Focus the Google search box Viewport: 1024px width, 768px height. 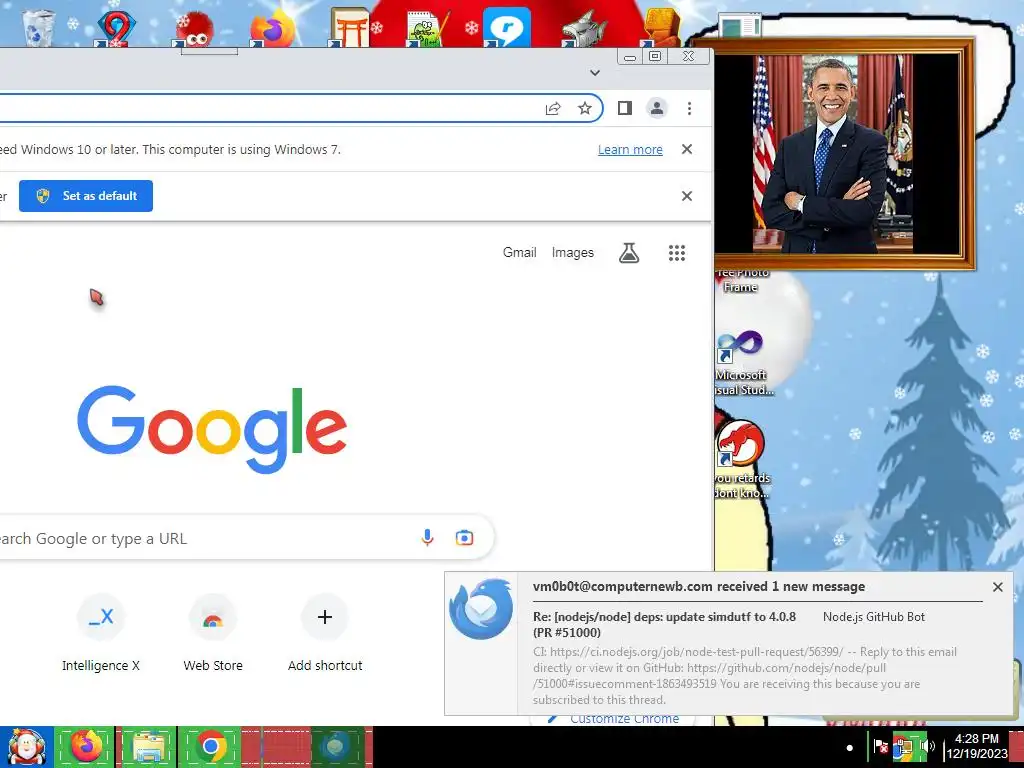pos(246,537)
